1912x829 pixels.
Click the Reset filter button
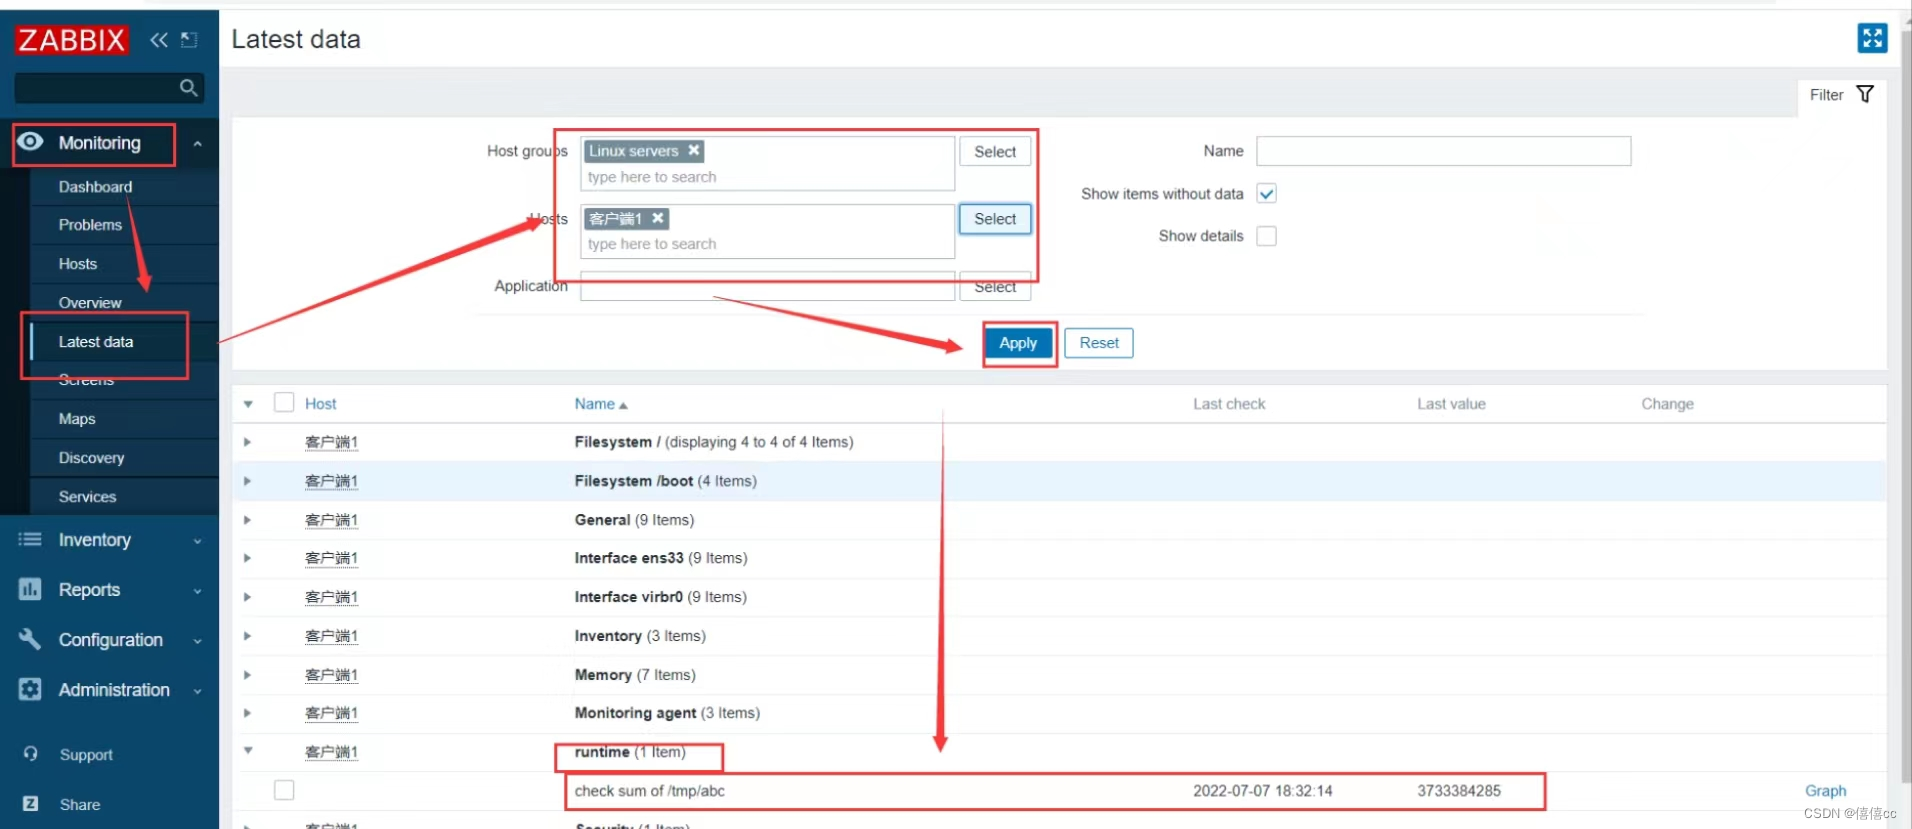coord(1099,343)
